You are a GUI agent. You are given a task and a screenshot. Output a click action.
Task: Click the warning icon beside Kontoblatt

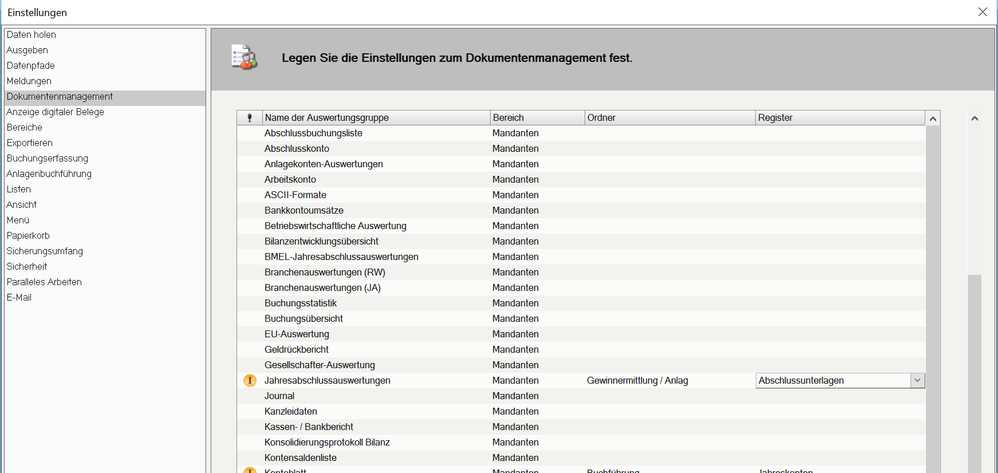coord(250,469)
